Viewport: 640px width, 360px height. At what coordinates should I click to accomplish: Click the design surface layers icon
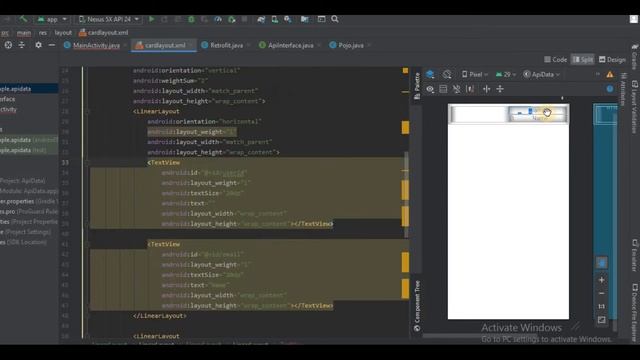click(430, 74)
